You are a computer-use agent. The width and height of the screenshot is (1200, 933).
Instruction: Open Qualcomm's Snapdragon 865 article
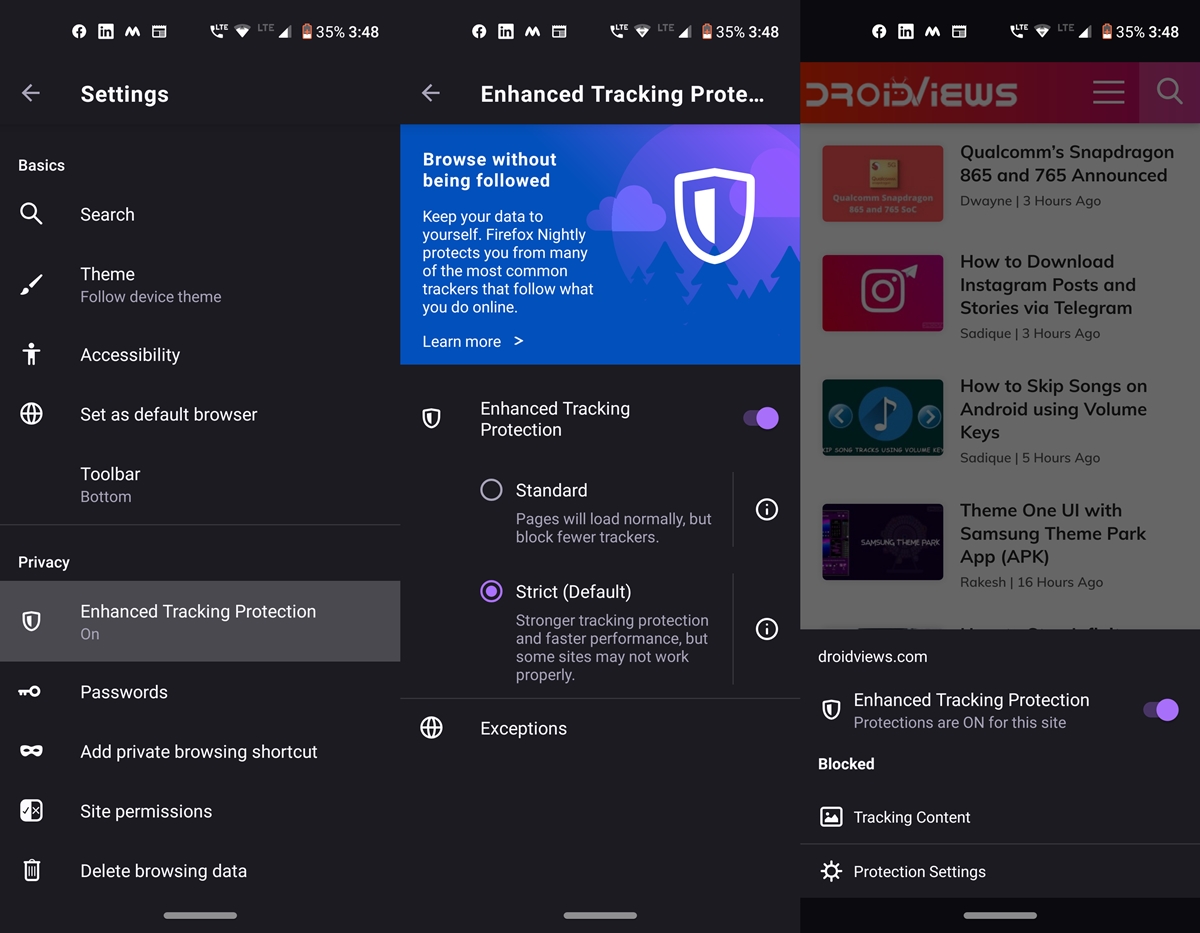click(x=1066, y=163)
